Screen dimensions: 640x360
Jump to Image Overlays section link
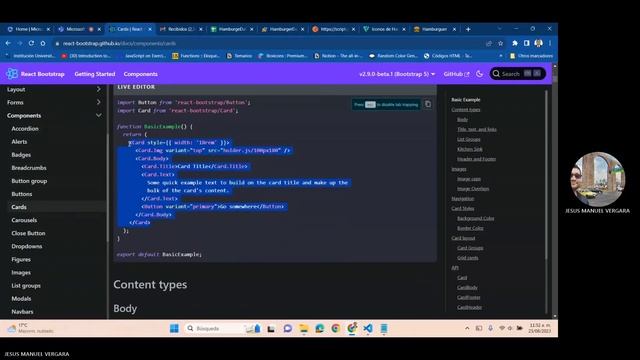click(x=473, y=189)
